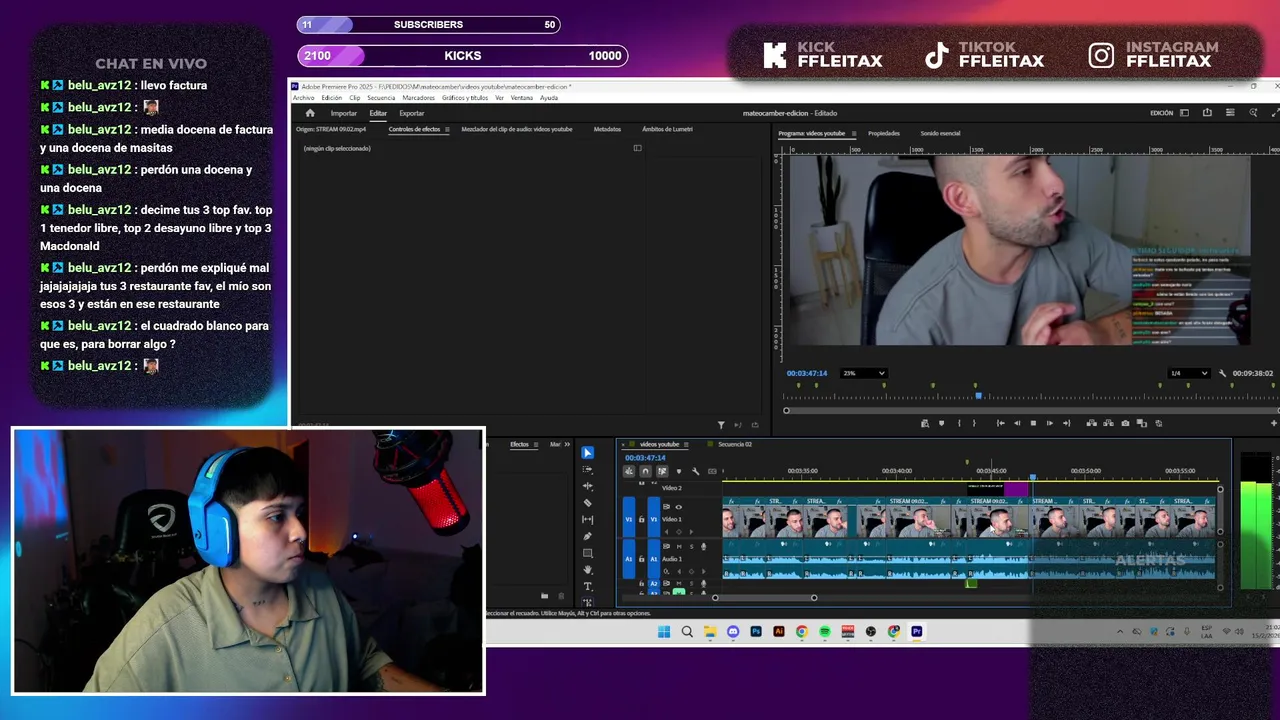This screenshot has height=720, width=1280.
Task: Open Program monitor panel menu
Action: click(x=853, y=133)
